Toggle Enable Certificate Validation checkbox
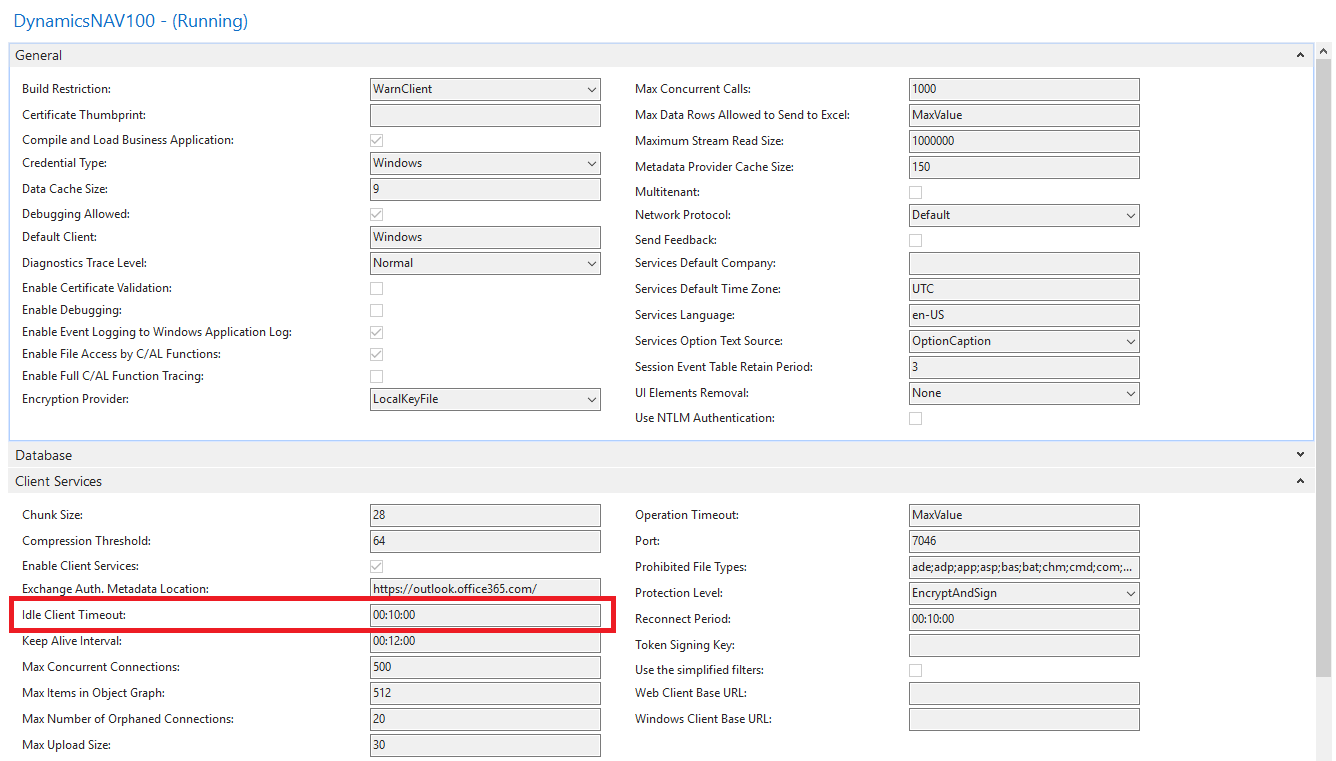The image size is (1336, 761). coord(377,288)
